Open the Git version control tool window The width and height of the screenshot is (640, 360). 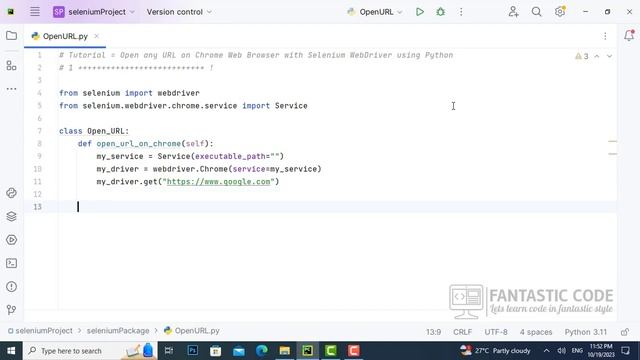[11, 310]
